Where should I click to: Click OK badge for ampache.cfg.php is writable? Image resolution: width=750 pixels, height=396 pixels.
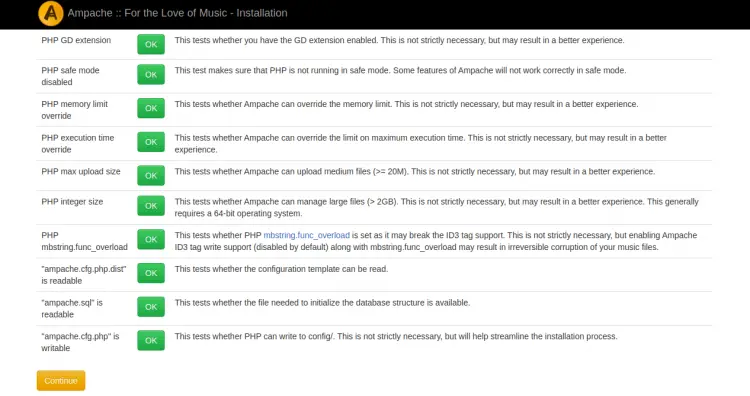tap(151, 341)
